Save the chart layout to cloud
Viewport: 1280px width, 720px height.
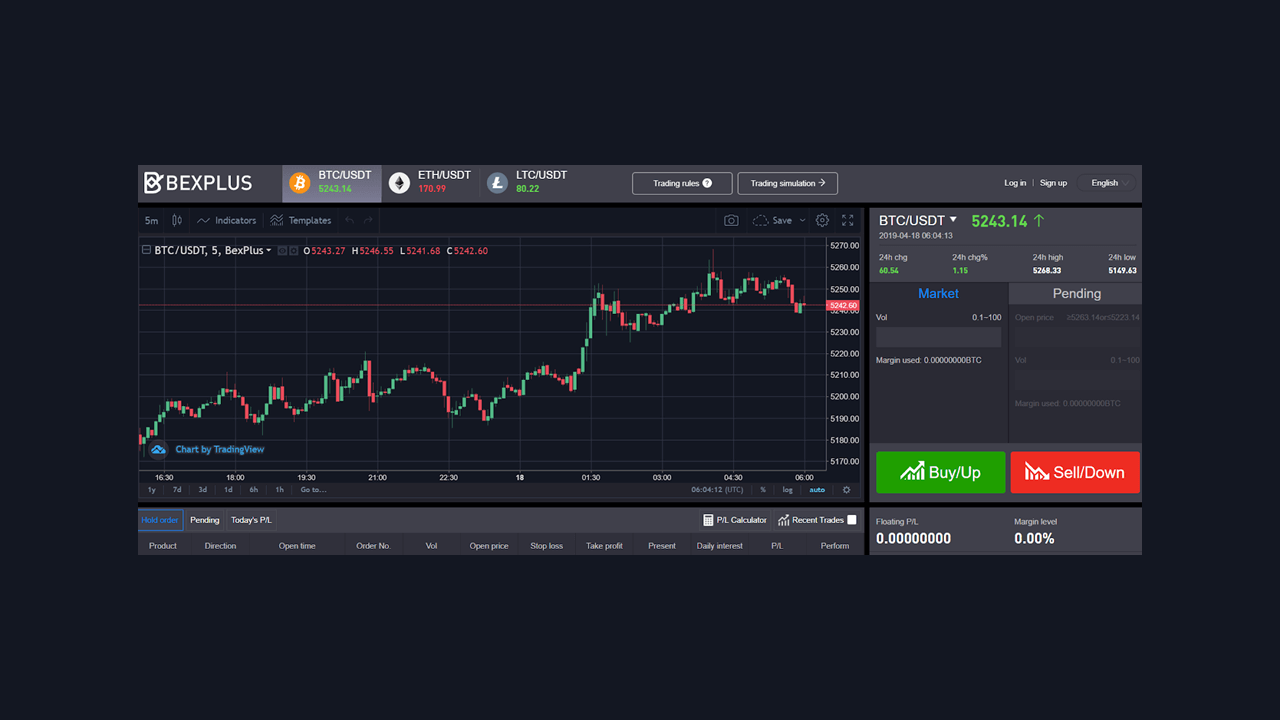(771, 220)
